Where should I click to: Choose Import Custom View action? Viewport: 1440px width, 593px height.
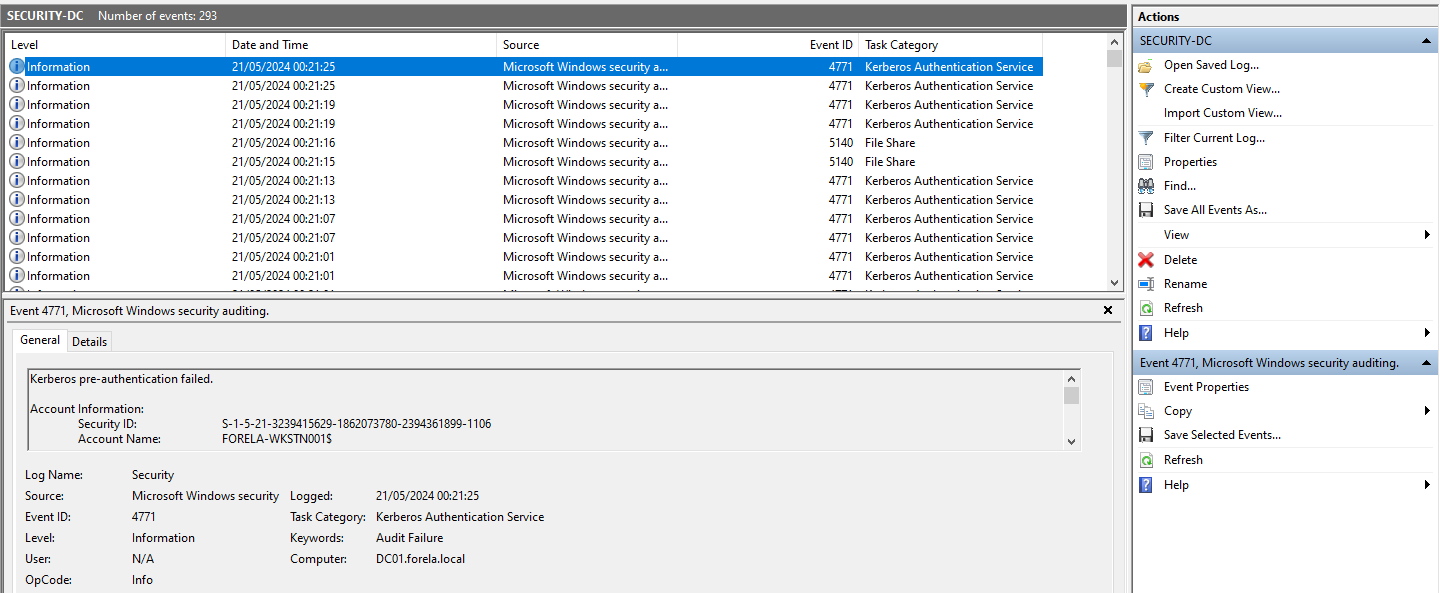(x=1222, y=113)
